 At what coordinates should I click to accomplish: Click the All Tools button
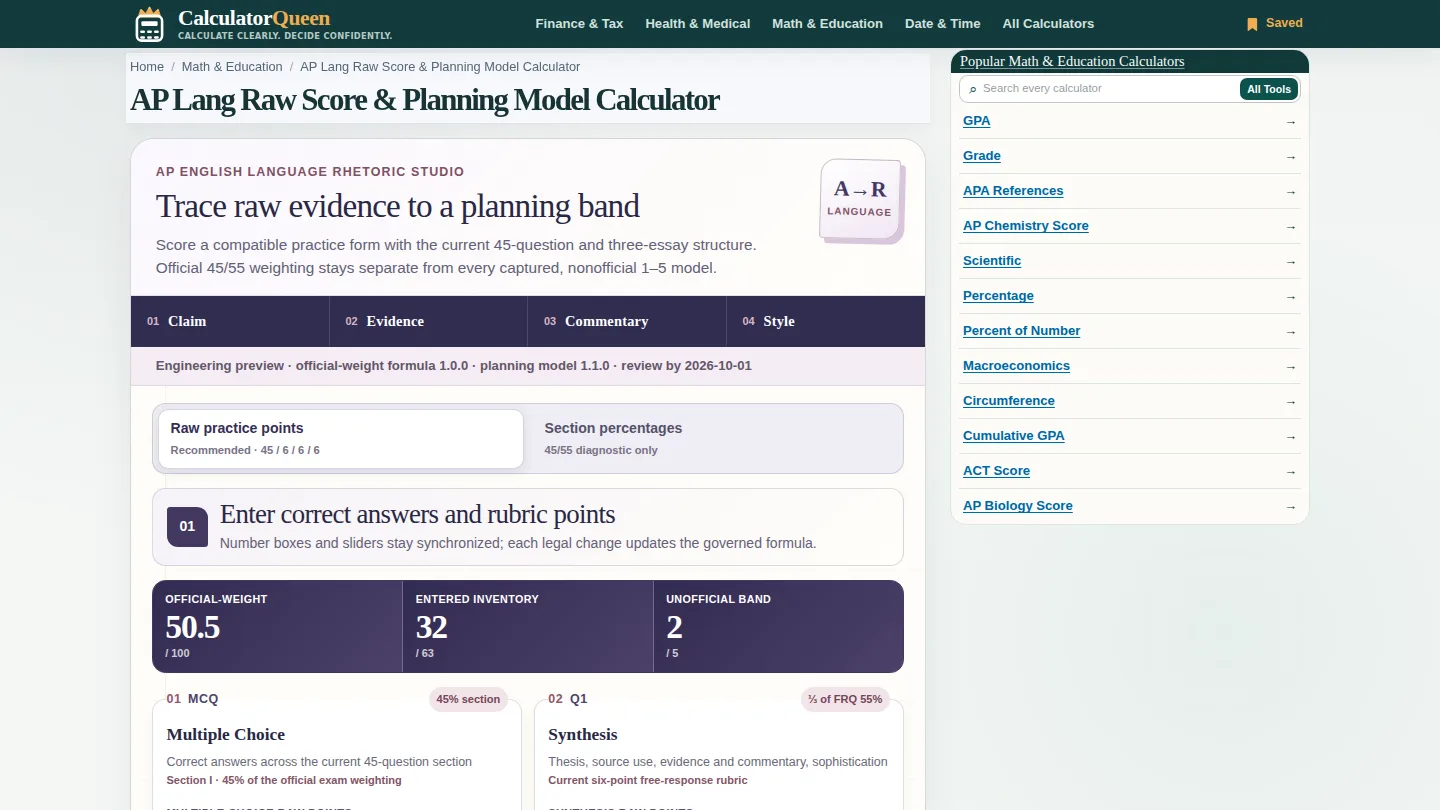click(1269, 89)
